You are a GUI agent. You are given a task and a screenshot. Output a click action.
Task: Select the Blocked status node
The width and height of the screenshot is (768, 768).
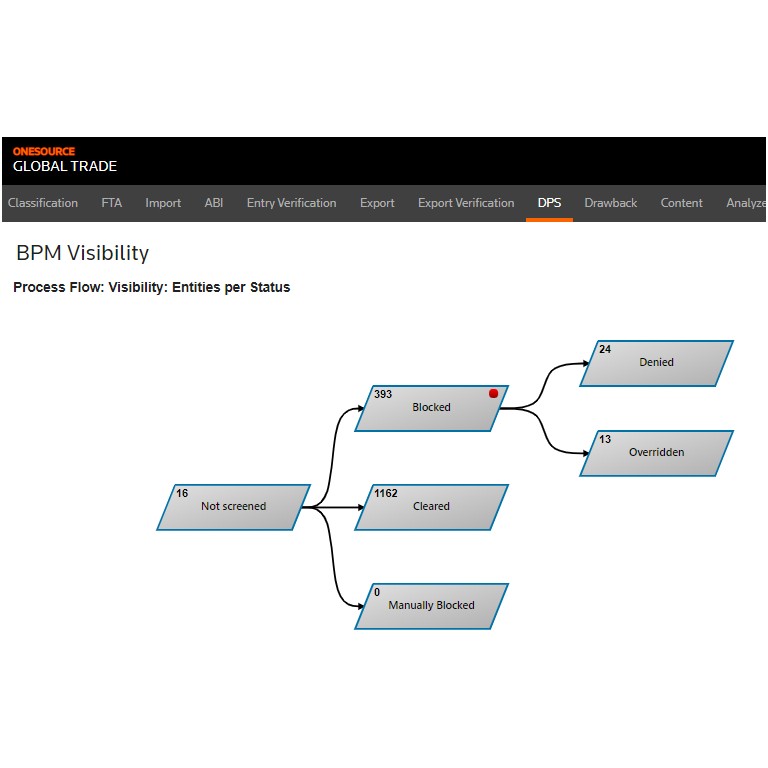(x=432, y=408)
